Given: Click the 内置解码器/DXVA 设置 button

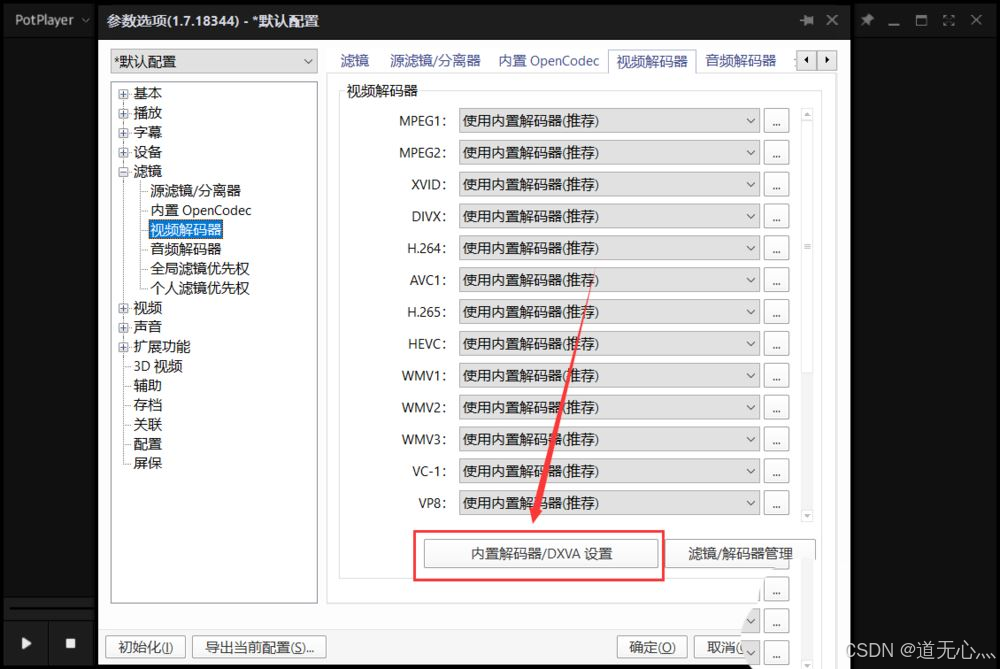Looking at the screenshot, I should click(541, 554).
